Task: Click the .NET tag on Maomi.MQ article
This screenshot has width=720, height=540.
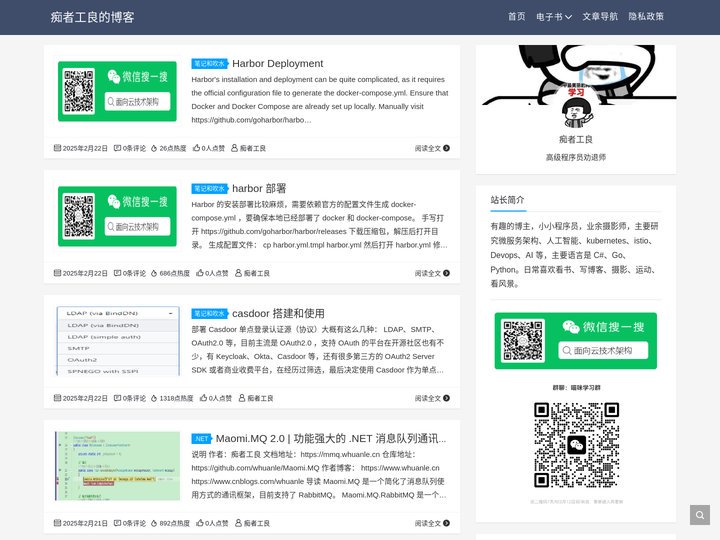Action: 201,439
